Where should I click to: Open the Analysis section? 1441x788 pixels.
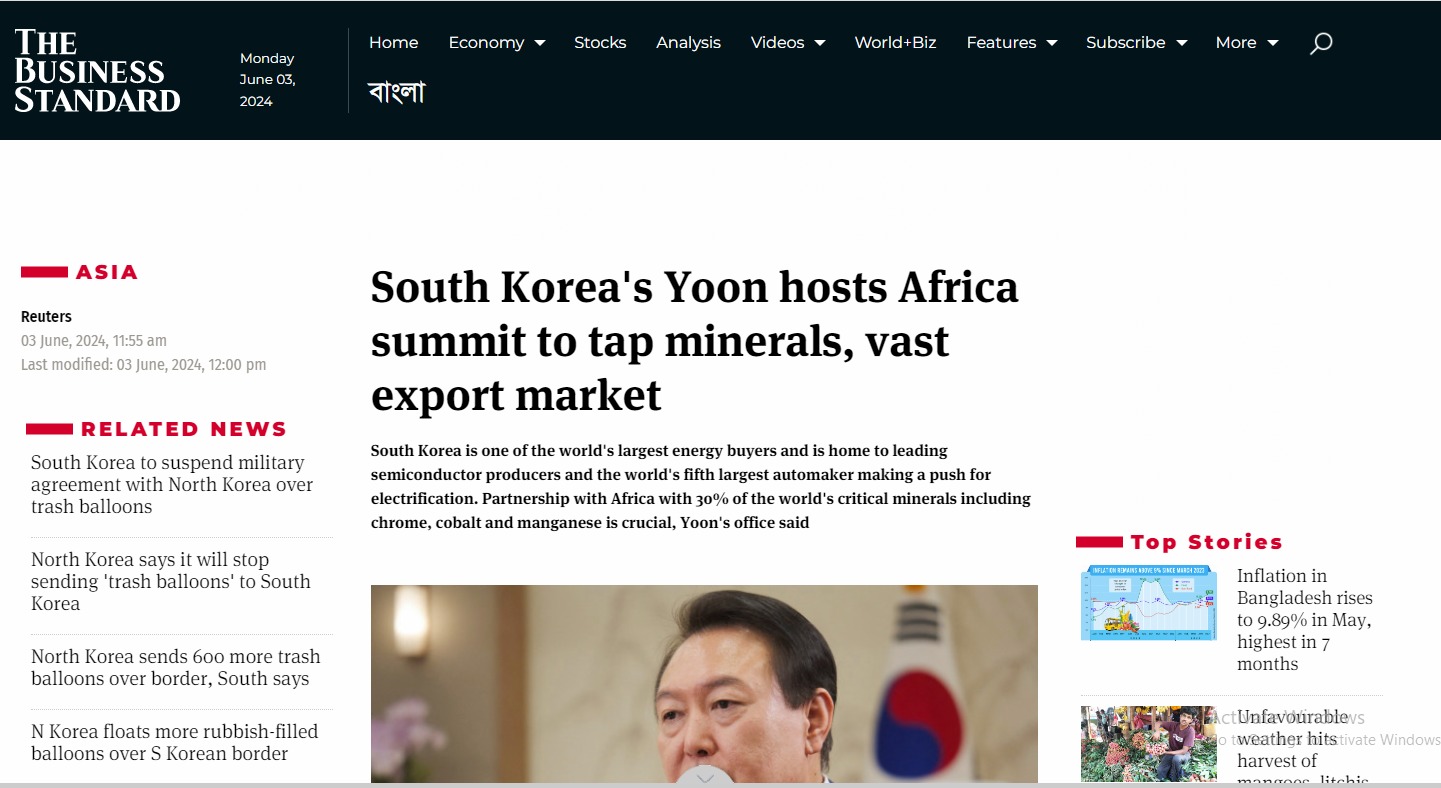(x=688, y=42)
